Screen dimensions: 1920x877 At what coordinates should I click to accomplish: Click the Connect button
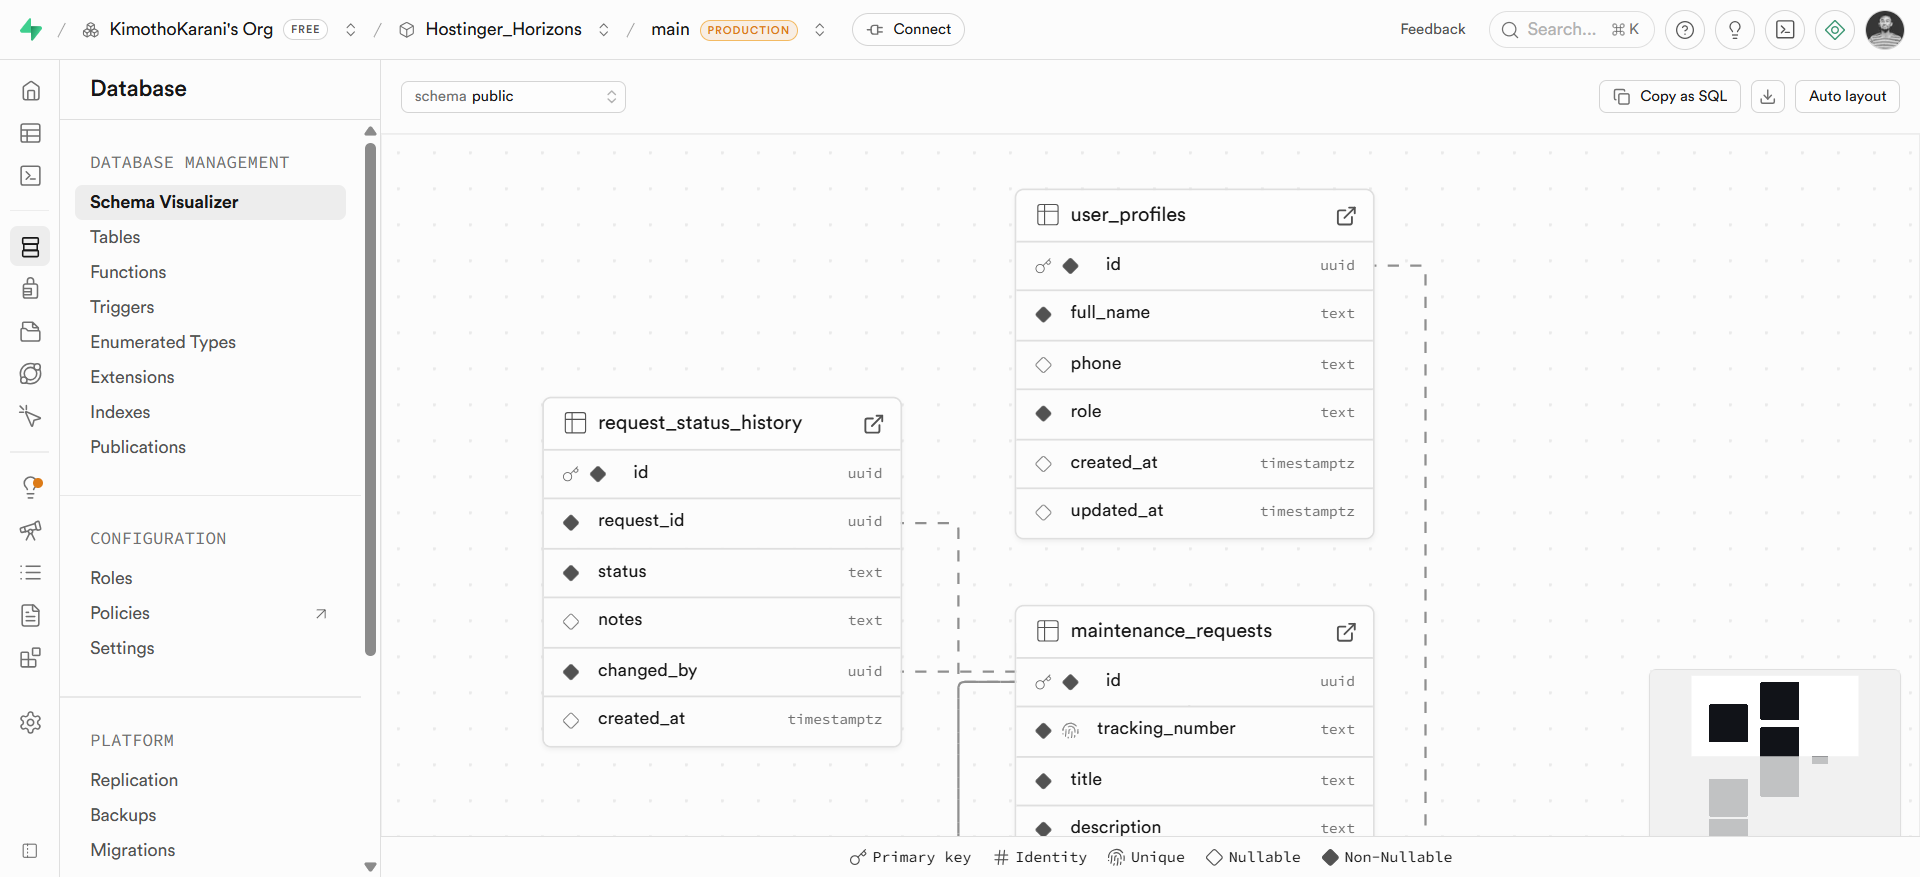pos(908,30)
